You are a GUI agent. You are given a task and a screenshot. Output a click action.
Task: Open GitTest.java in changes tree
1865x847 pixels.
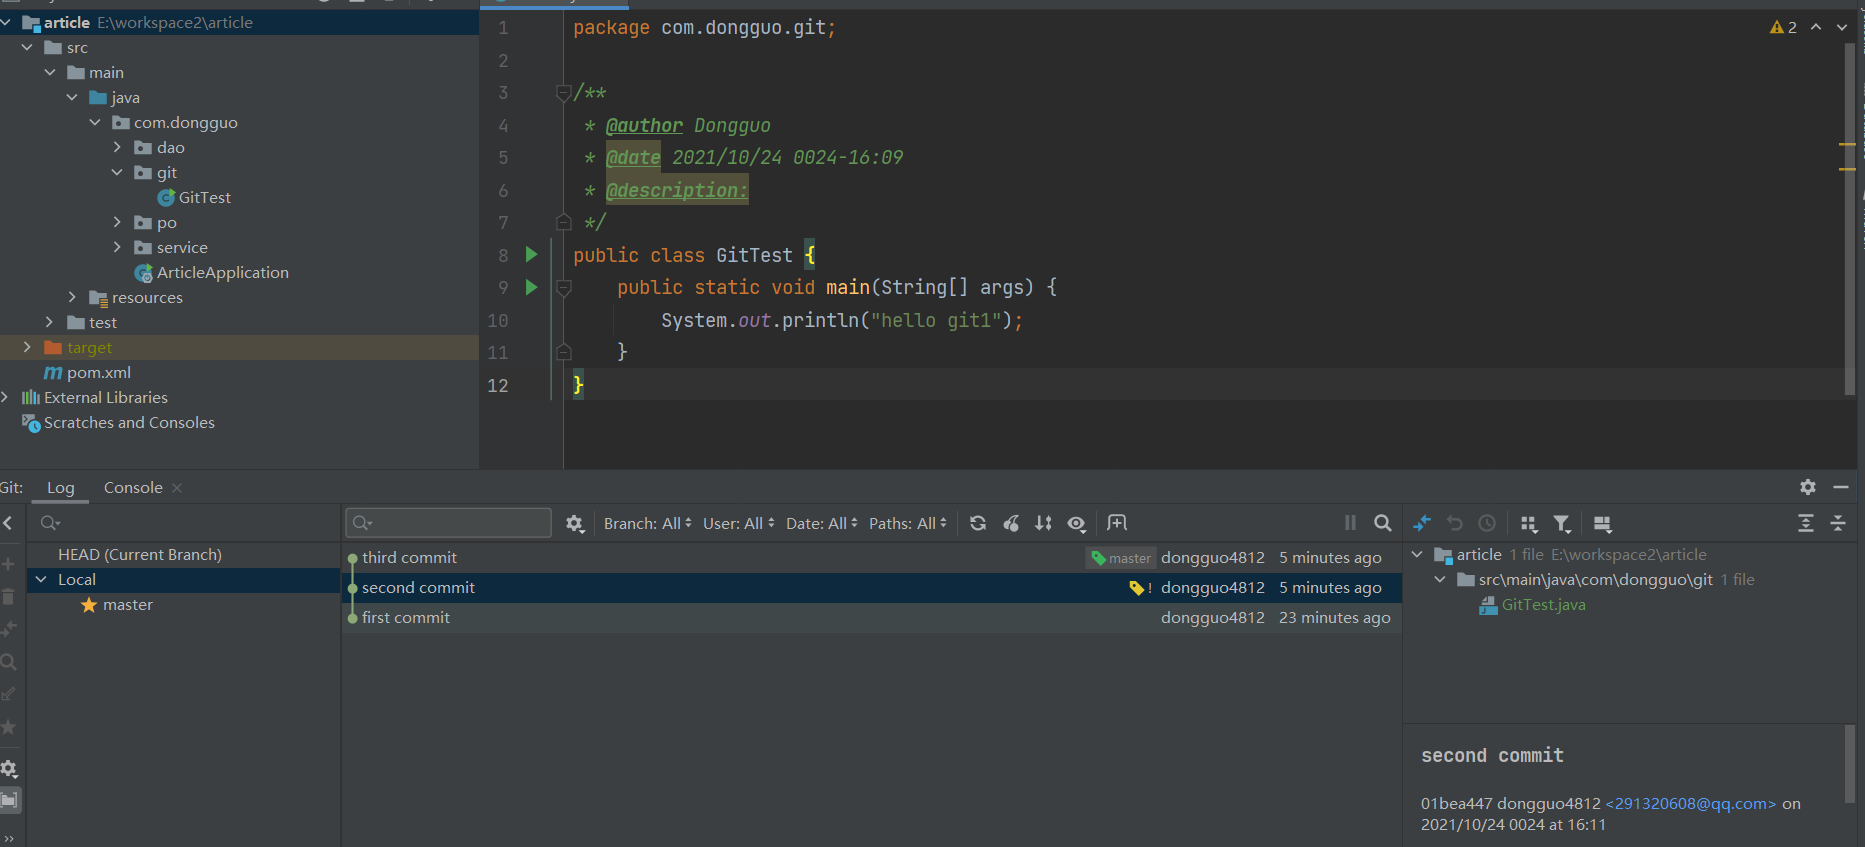pyautogui.click(x=1543, y=604)
